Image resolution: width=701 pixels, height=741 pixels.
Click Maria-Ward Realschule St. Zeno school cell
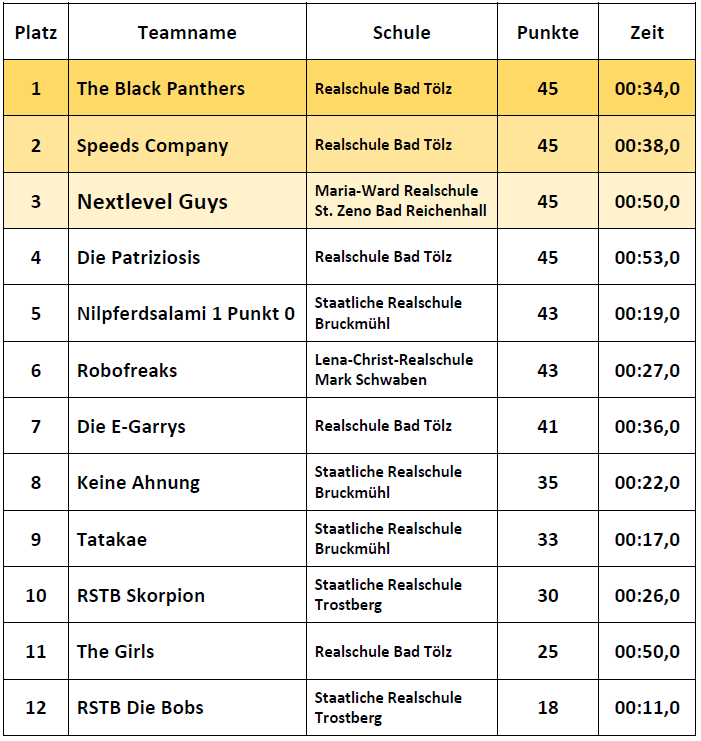pyautogui.click(x=400, y=201)
